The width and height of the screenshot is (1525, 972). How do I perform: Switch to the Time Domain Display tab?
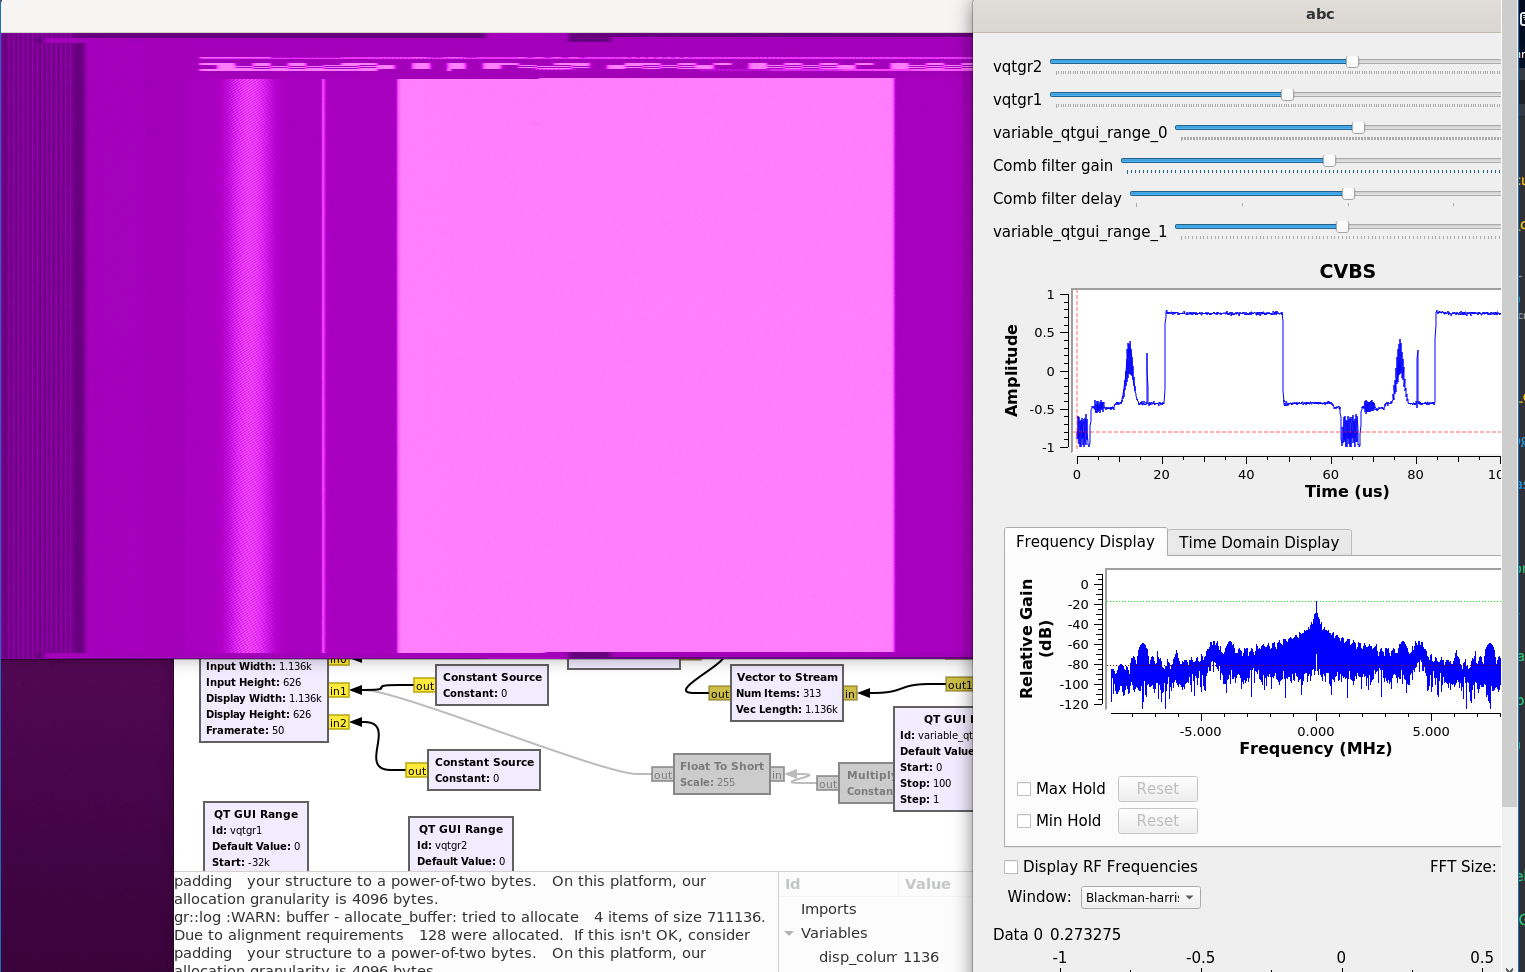[x=1258, y=542]
